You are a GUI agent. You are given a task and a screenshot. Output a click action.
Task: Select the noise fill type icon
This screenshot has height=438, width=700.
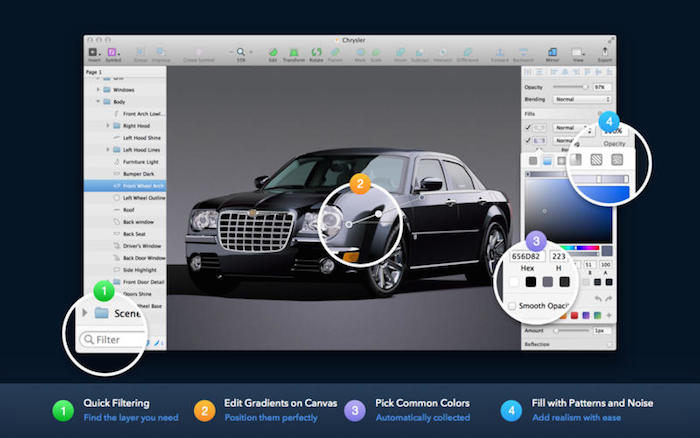(618, 159)
